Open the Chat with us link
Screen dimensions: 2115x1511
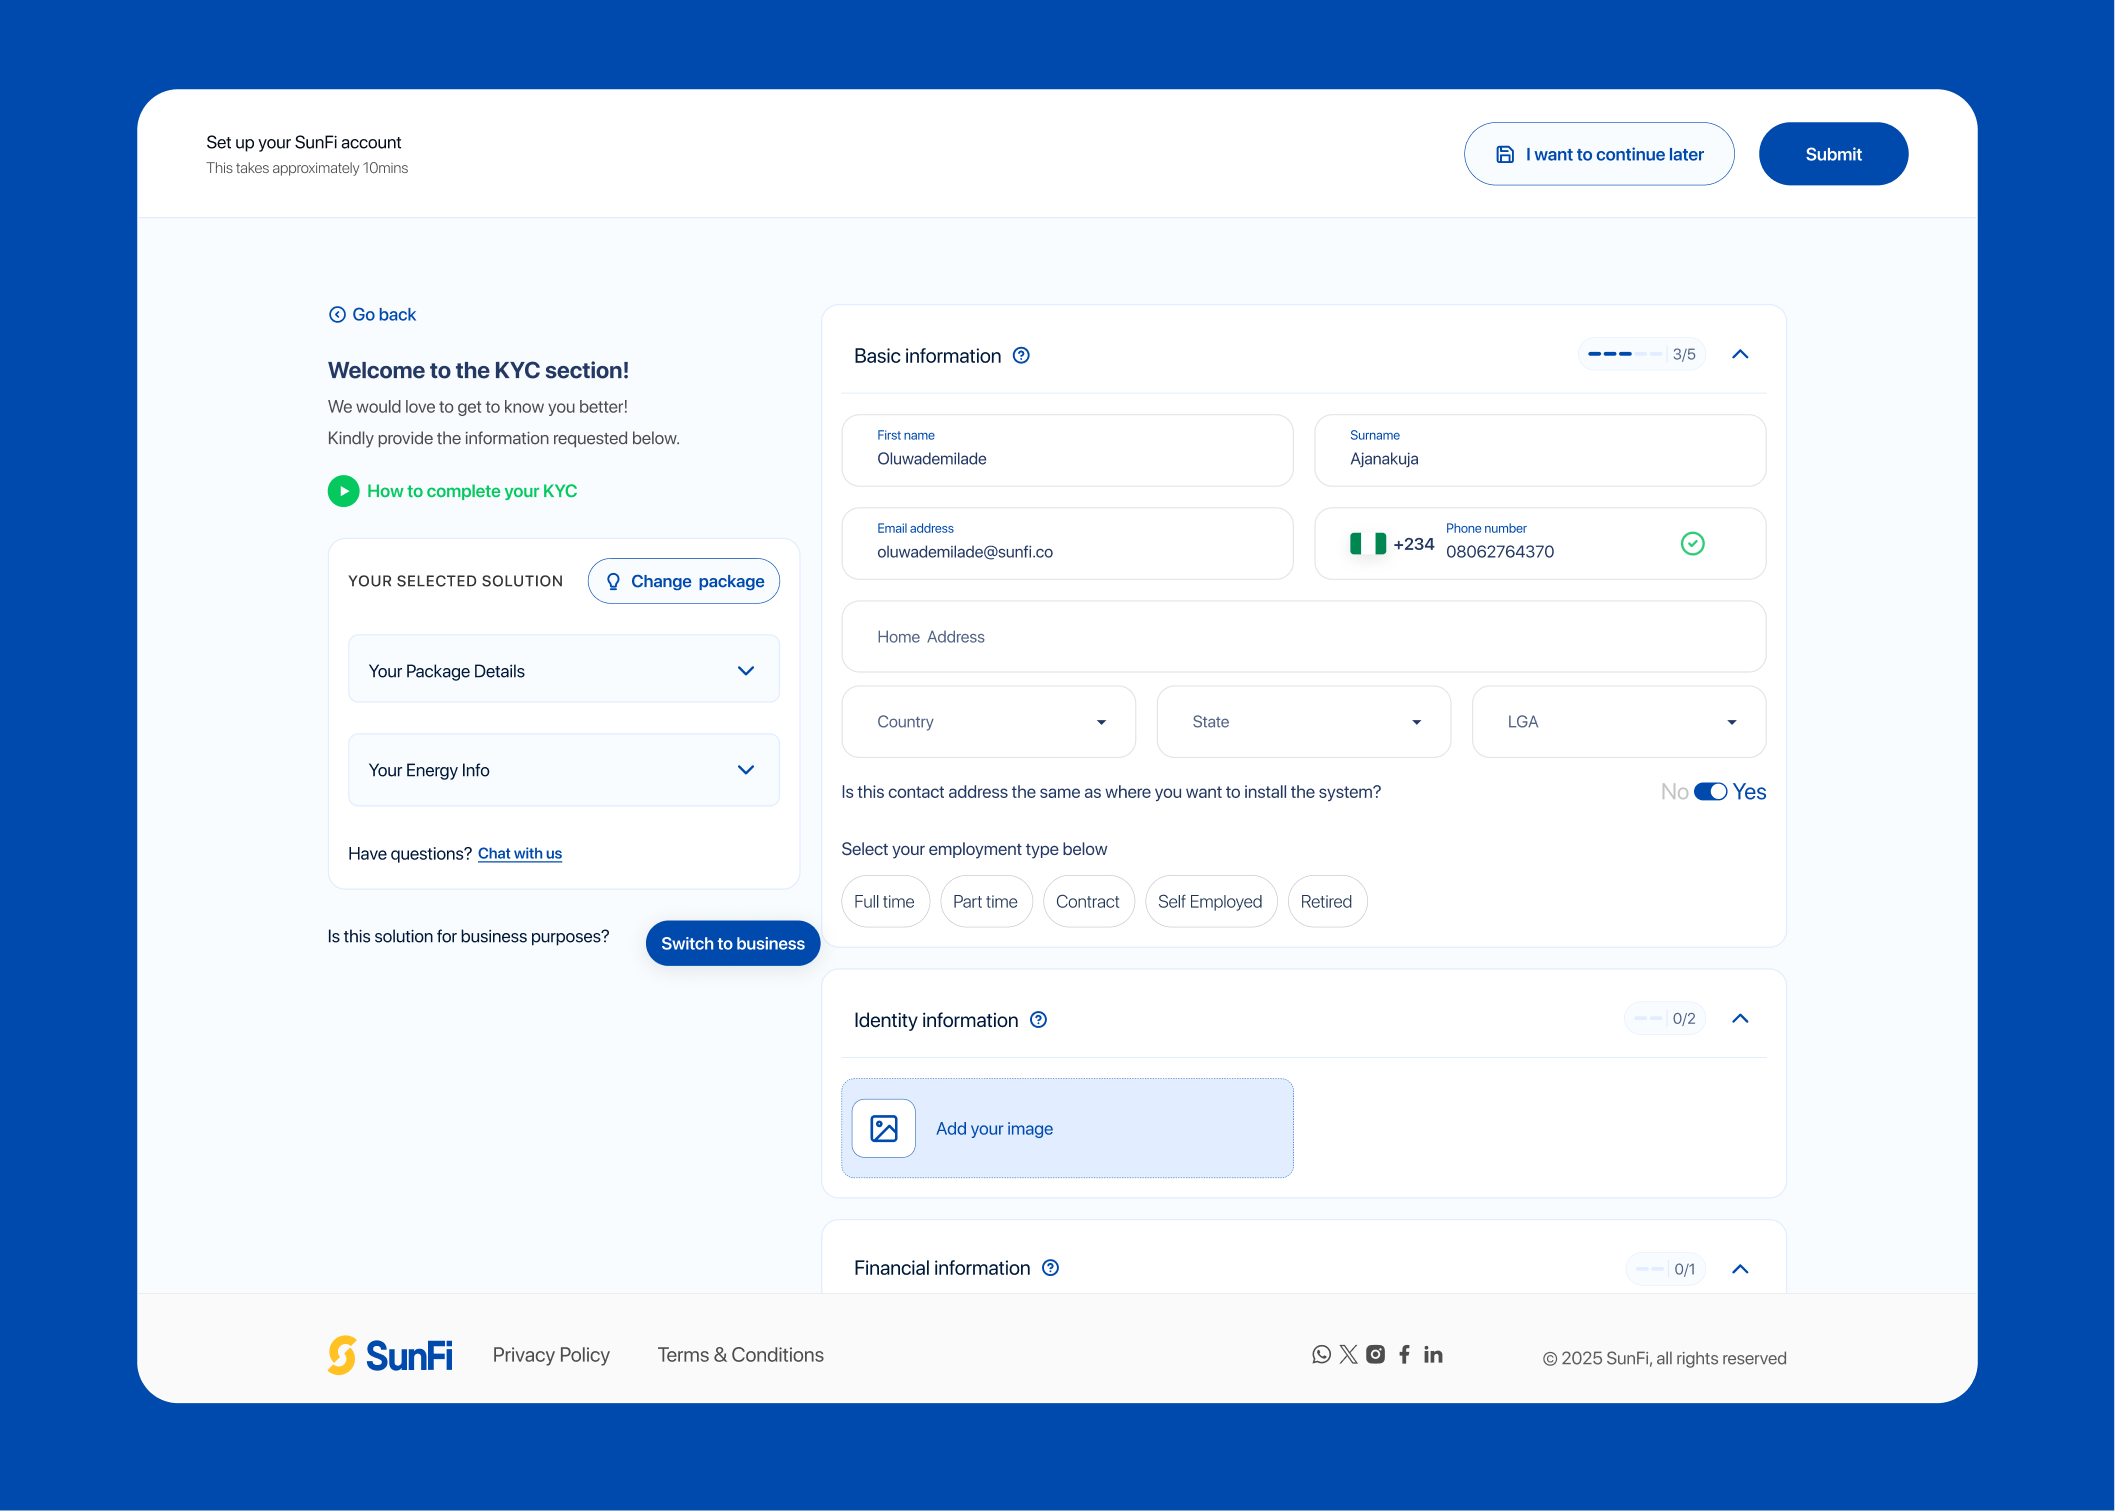pyautogui.click(x=519, y=854)
